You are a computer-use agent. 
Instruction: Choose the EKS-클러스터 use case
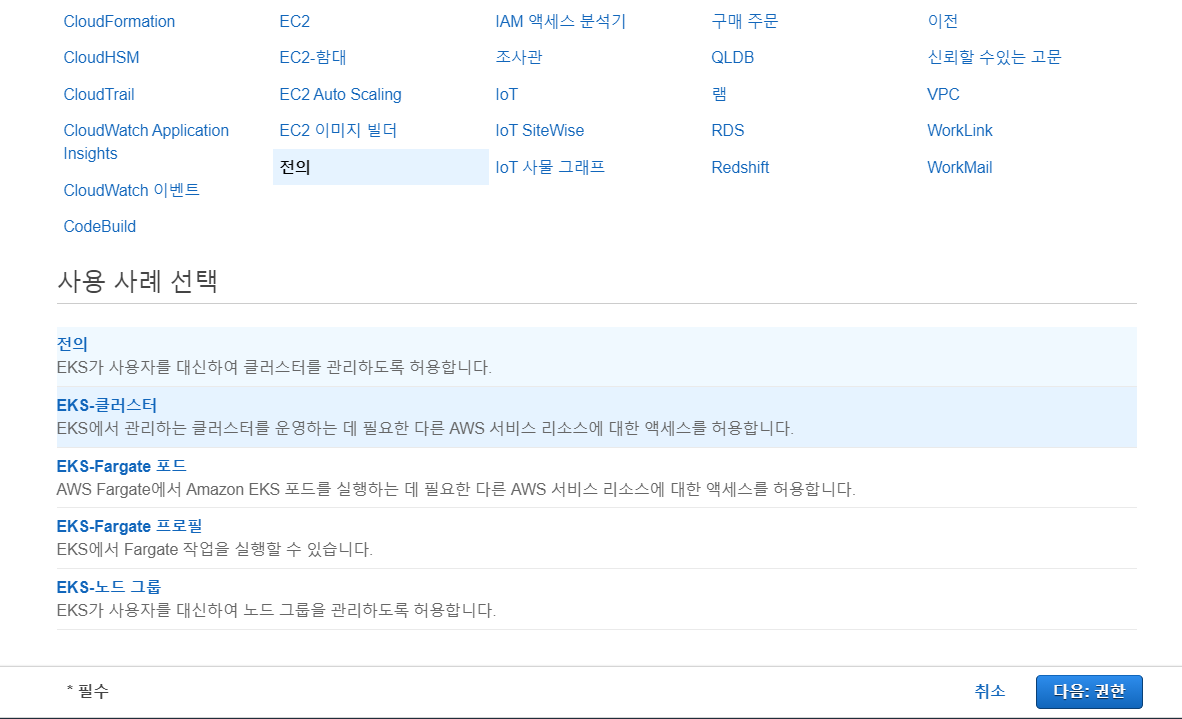tap(596, 418)
